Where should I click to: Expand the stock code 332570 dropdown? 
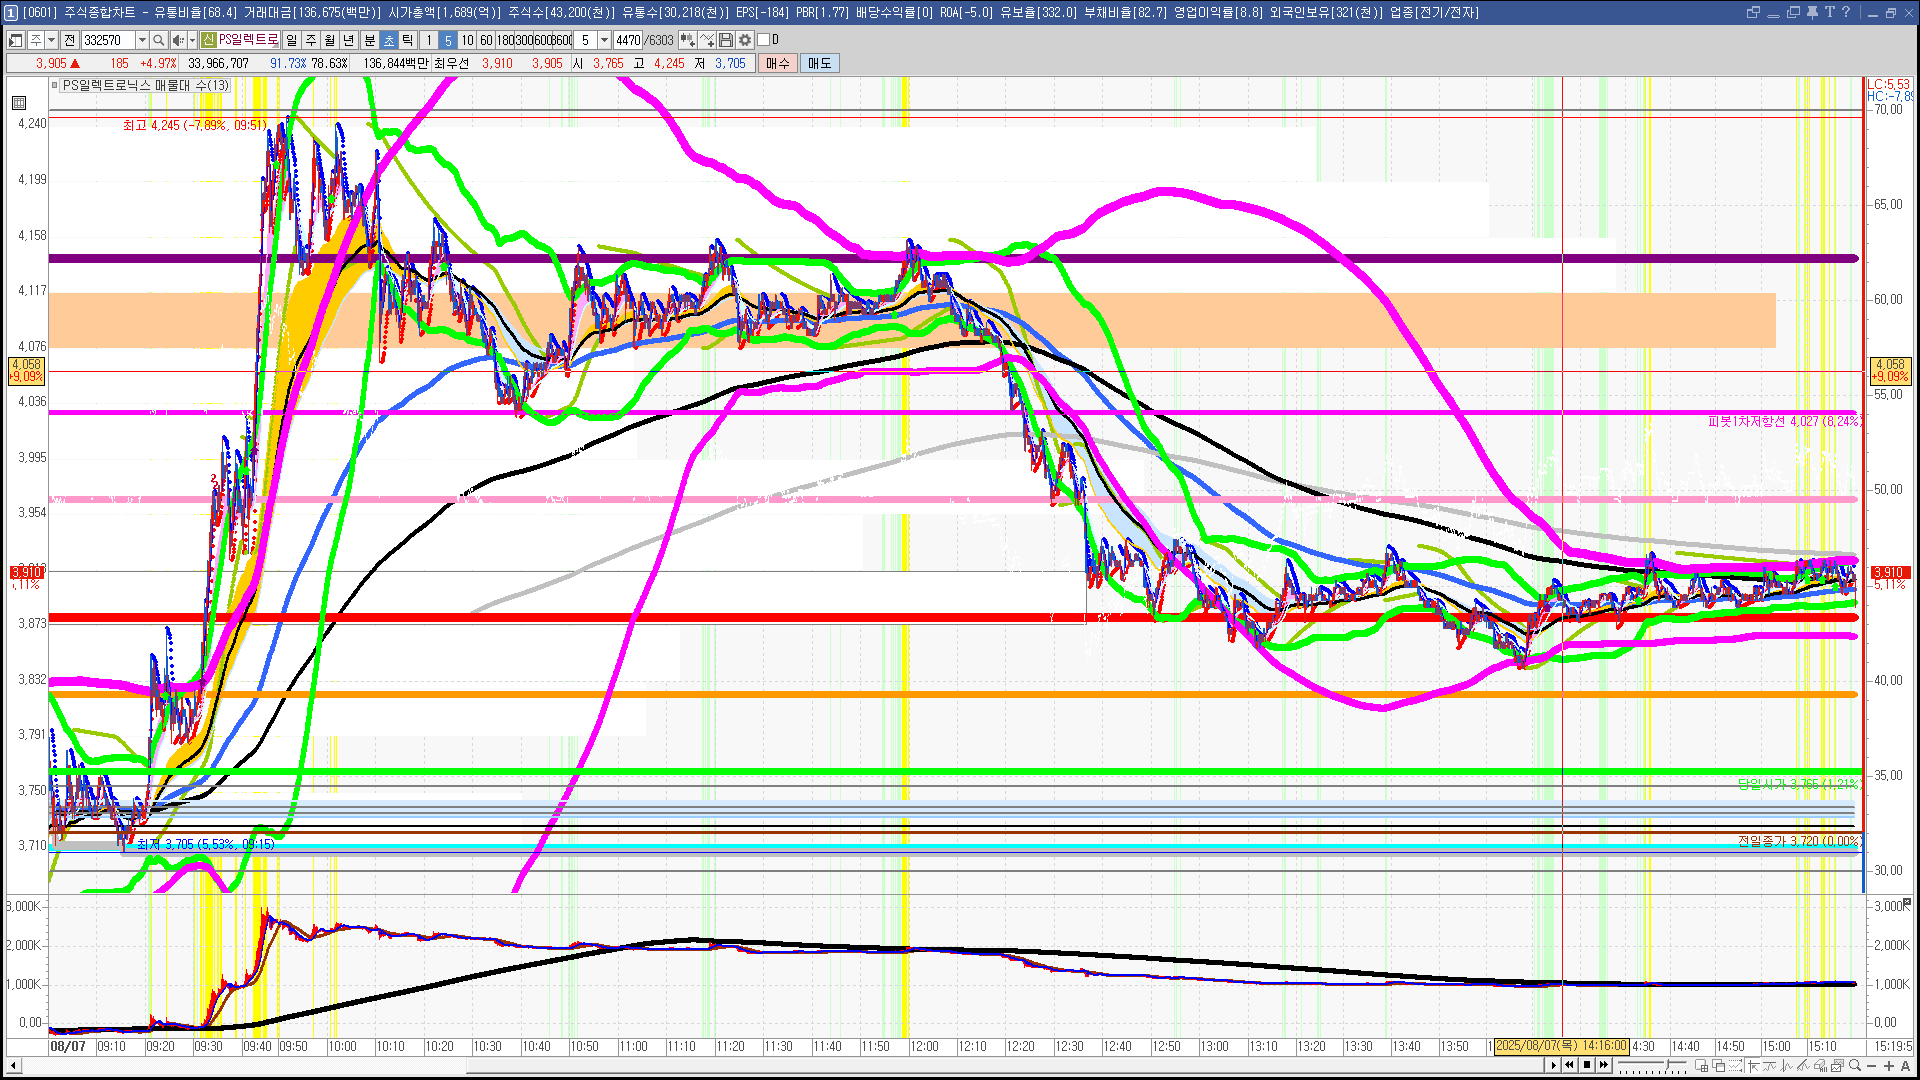click(x=142, y=40)
